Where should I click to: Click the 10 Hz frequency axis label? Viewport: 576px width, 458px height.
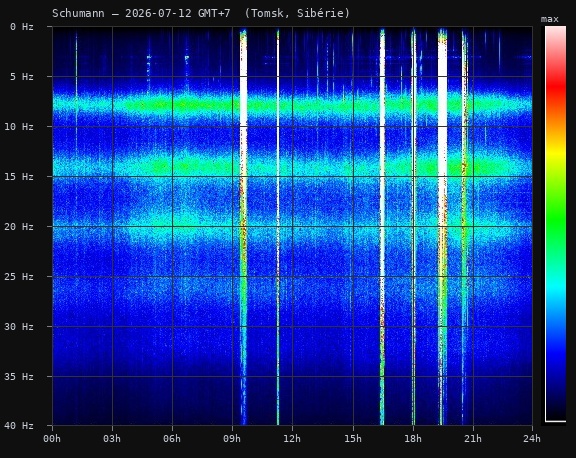19,127
